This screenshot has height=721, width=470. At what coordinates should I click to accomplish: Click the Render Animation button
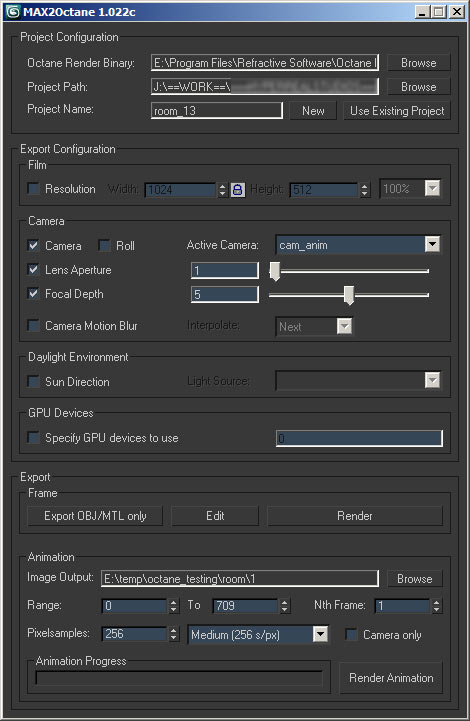point(391,678)
